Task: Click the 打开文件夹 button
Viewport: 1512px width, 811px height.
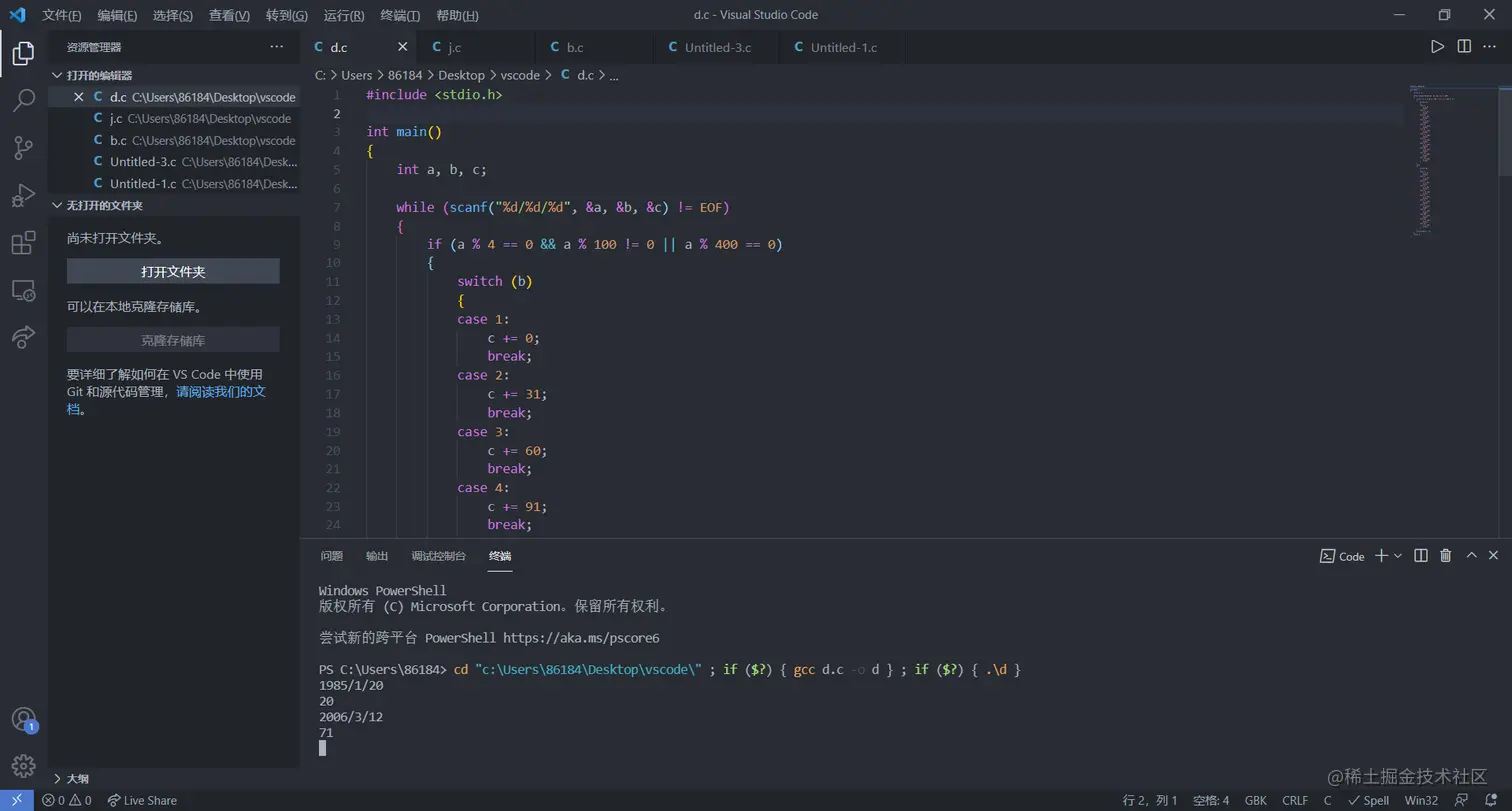Action: click(x=173, y=271)
